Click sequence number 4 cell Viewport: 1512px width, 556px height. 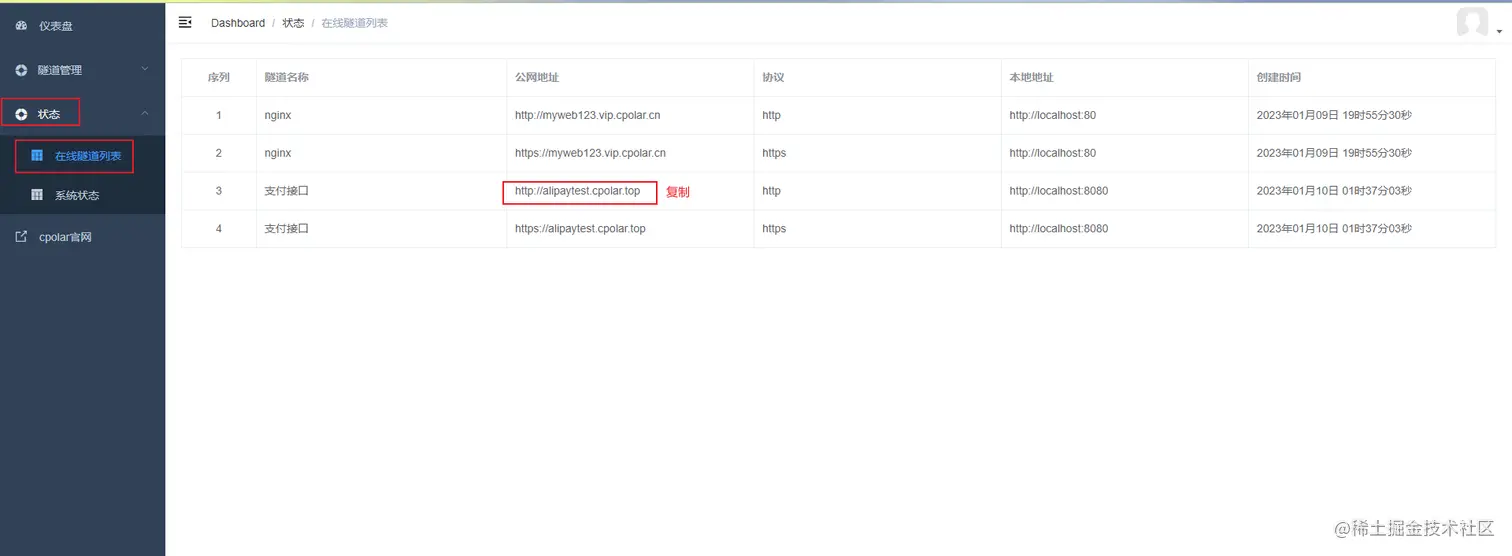219,229
